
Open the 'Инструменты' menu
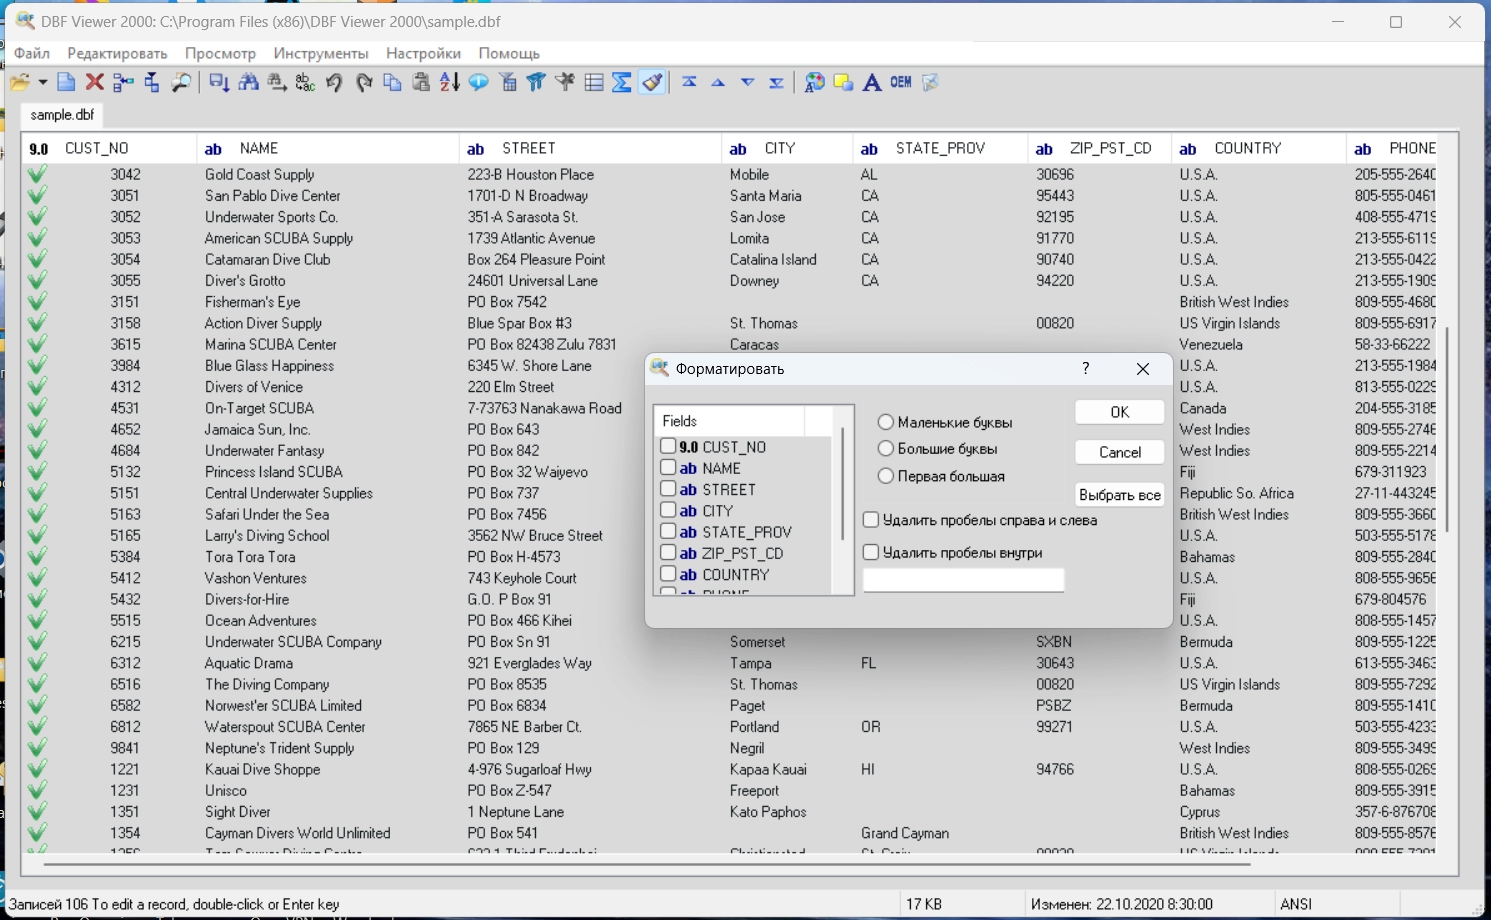(320, 53)
